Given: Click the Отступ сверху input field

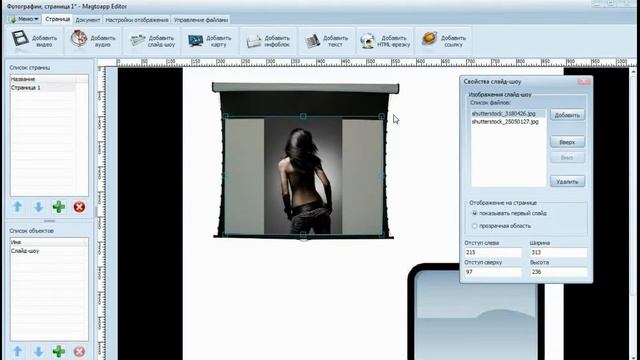Looking at the screenshot, I should tap(493, 271).
